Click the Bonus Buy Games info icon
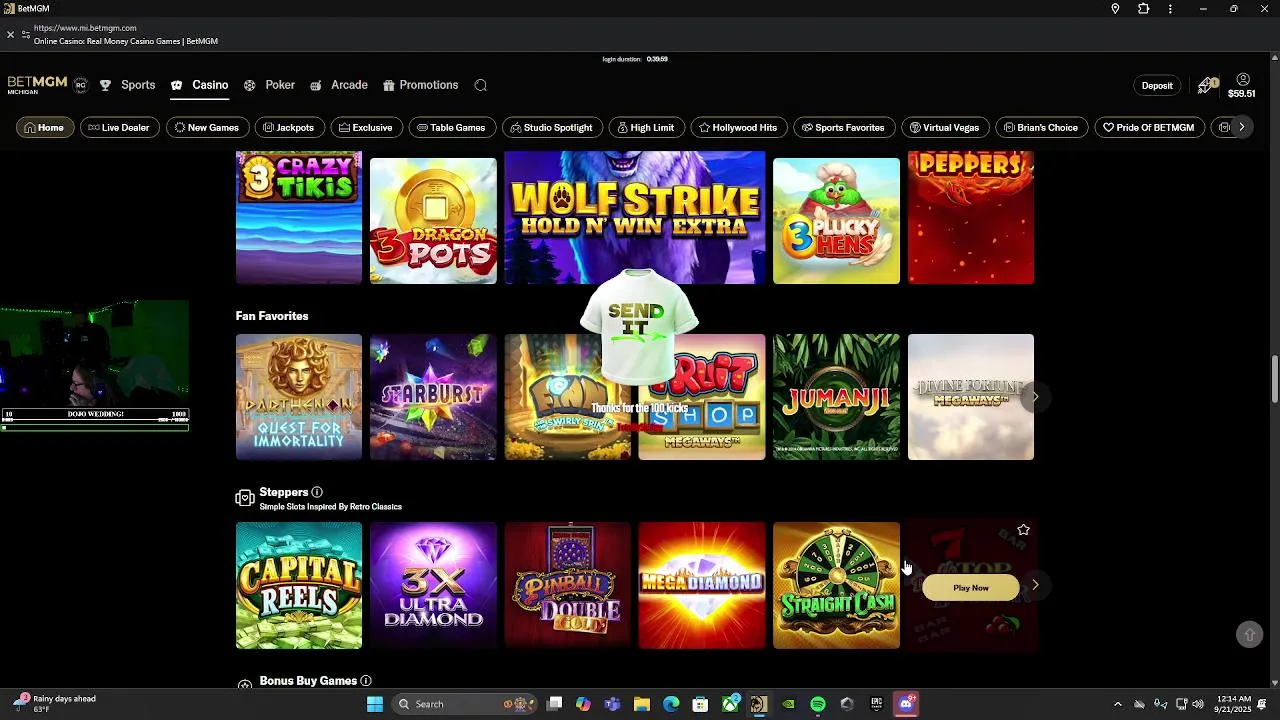Screen dimensions: 1280x720 click(x=366, y=681)
